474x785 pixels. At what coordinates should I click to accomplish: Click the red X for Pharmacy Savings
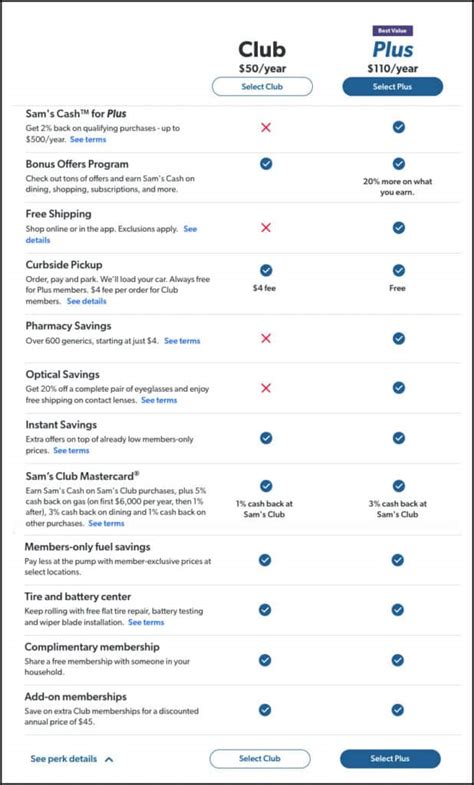point(266,338)
